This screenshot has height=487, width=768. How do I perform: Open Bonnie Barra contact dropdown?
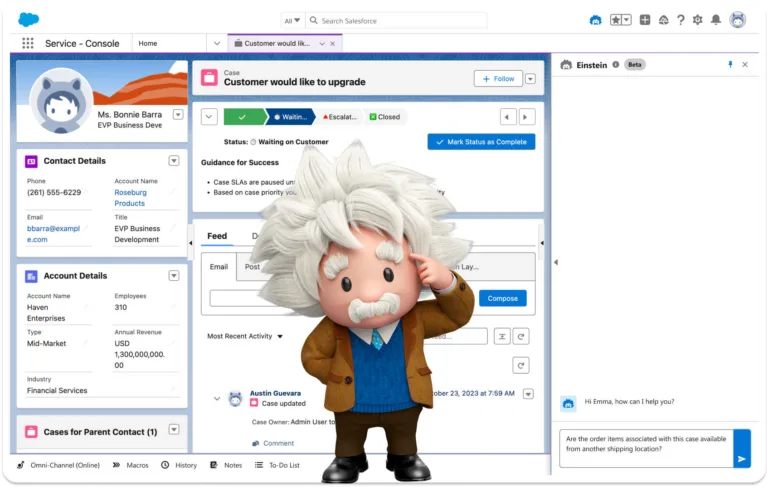click(178, 115)
